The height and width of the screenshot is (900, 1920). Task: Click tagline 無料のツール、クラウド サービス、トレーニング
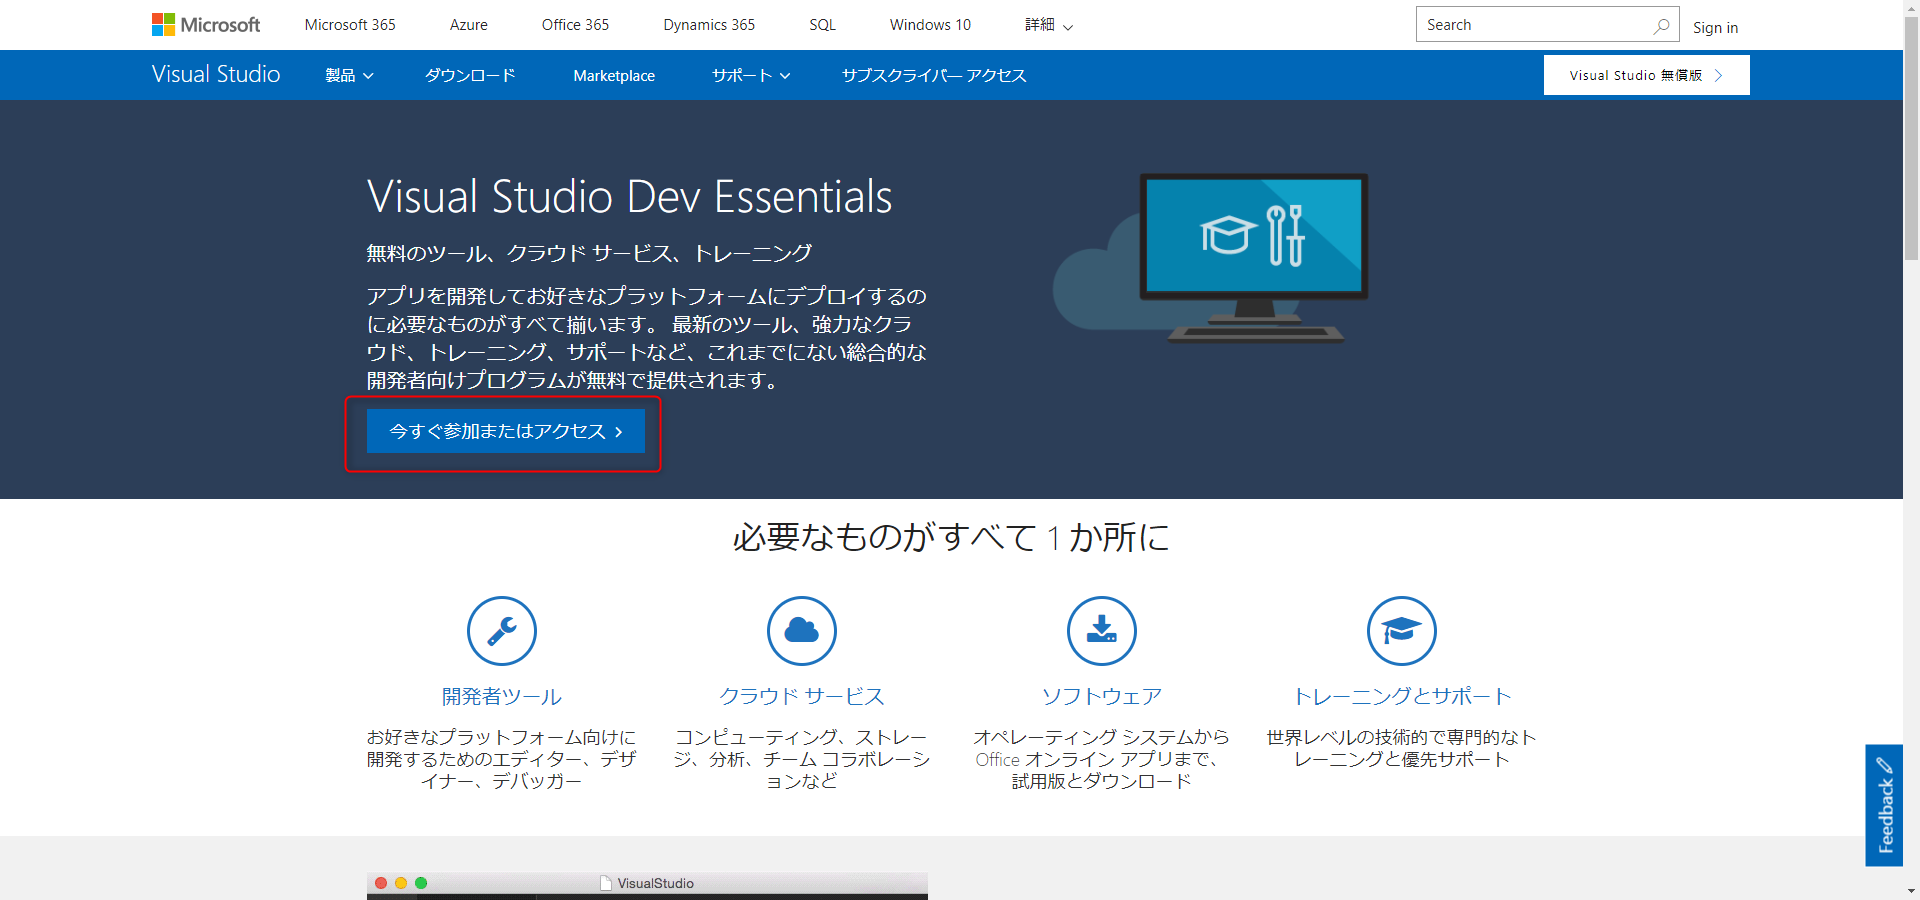click(x=589, y=253)
